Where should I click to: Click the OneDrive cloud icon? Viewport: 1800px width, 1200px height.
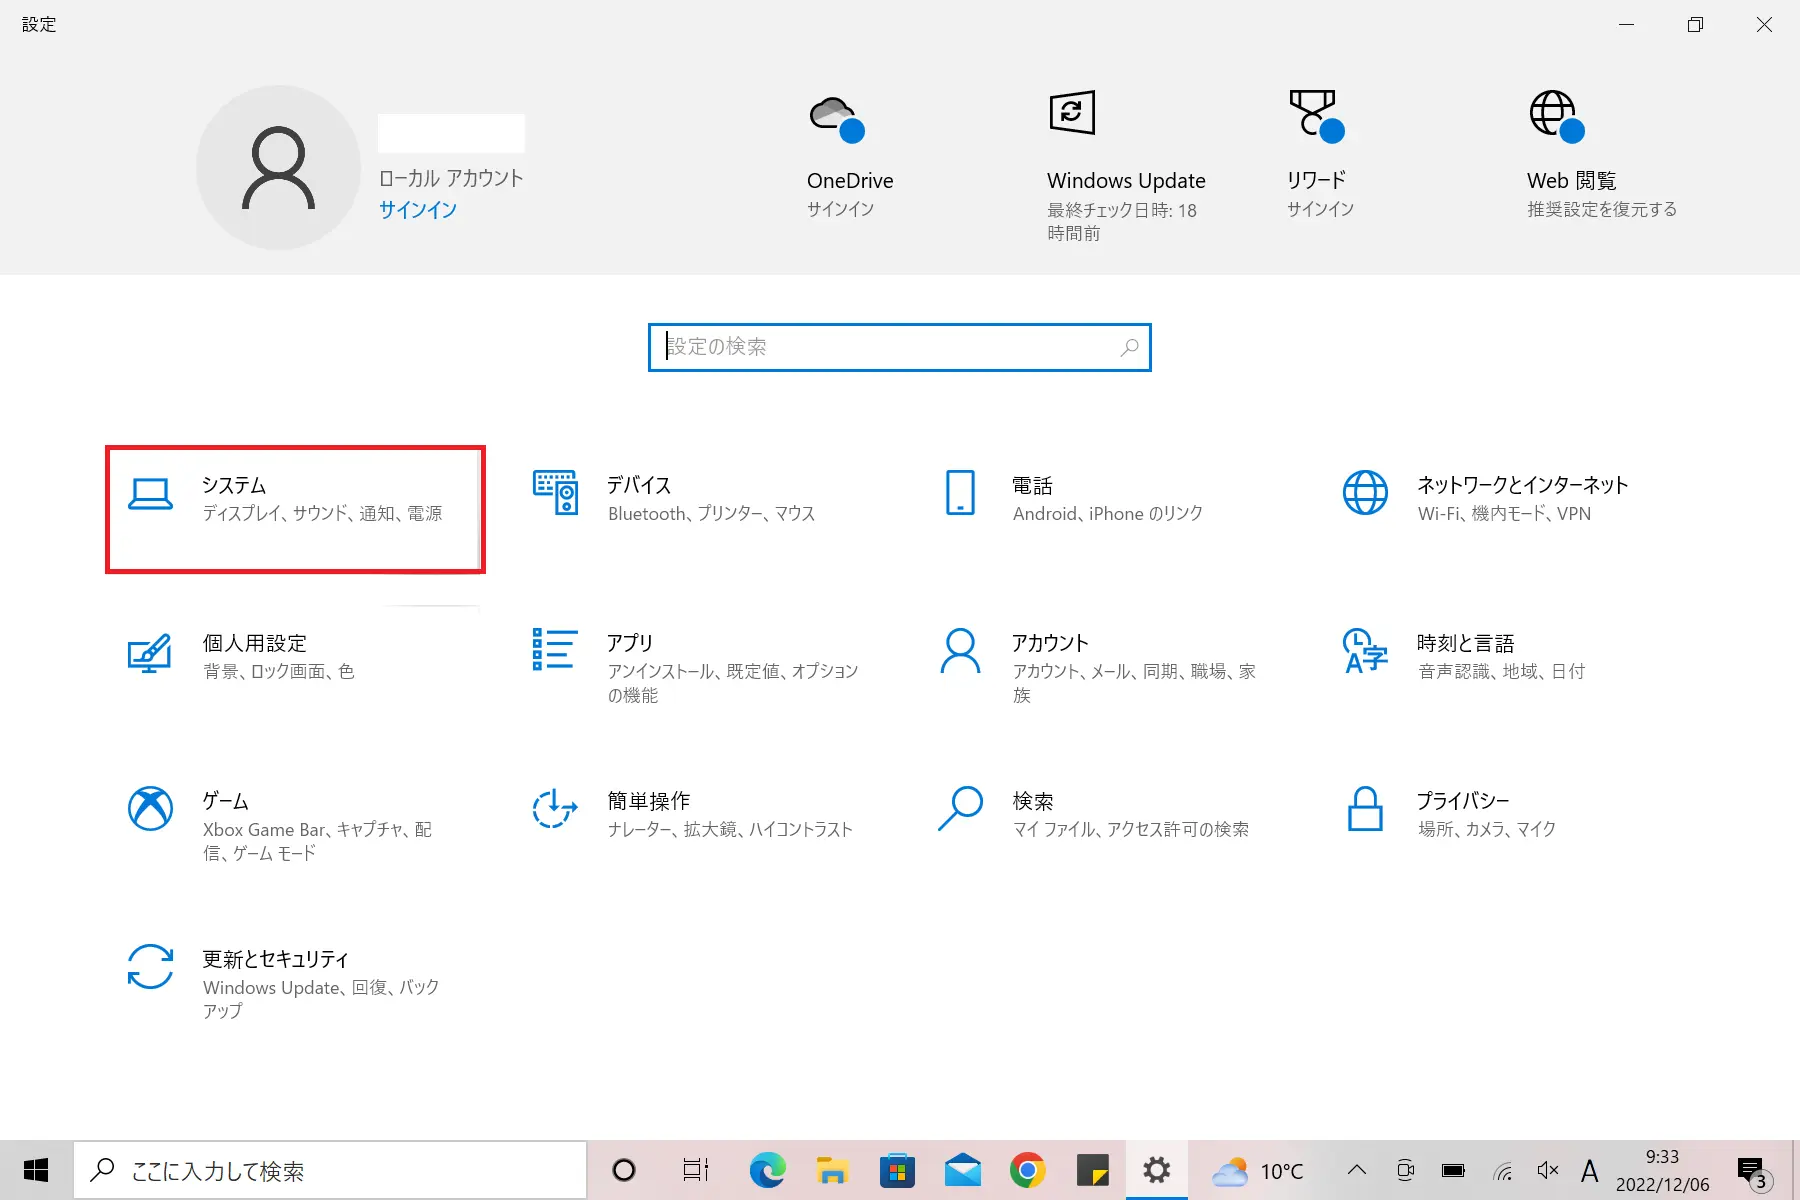coord(836,119)
